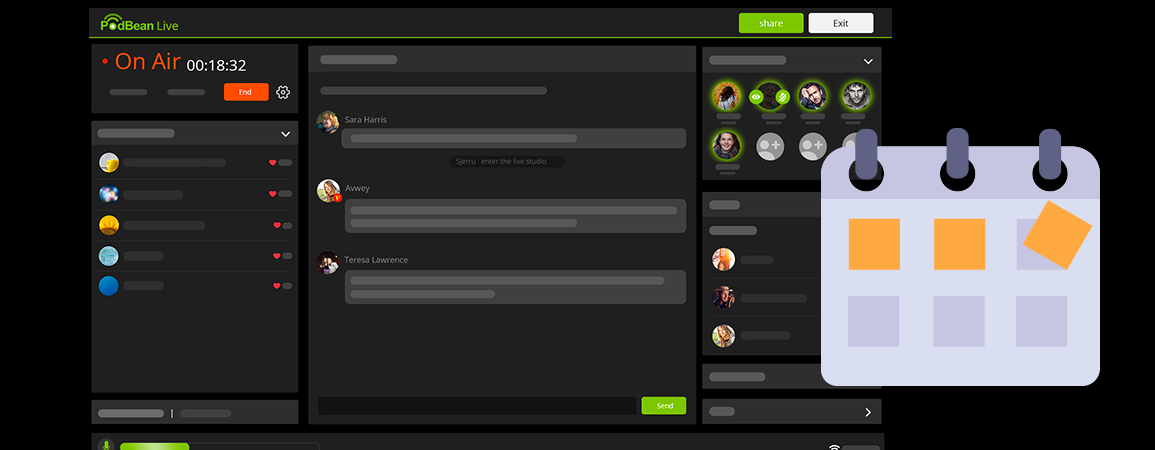Click Avwey's profile avatar in chat

click(328, 191)
